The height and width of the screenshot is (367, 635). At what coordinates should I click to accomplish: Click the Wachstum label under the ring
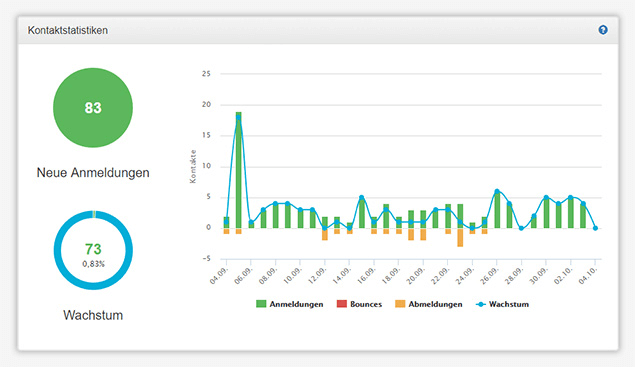(x=93, y=315)
